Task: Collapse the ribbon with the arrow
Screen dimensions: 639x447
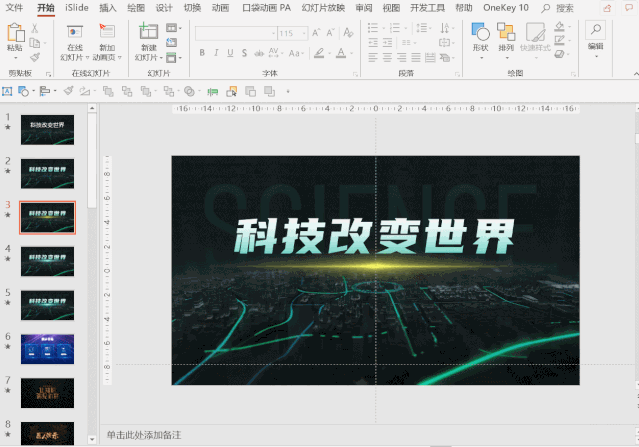Action: coord(636,74)
